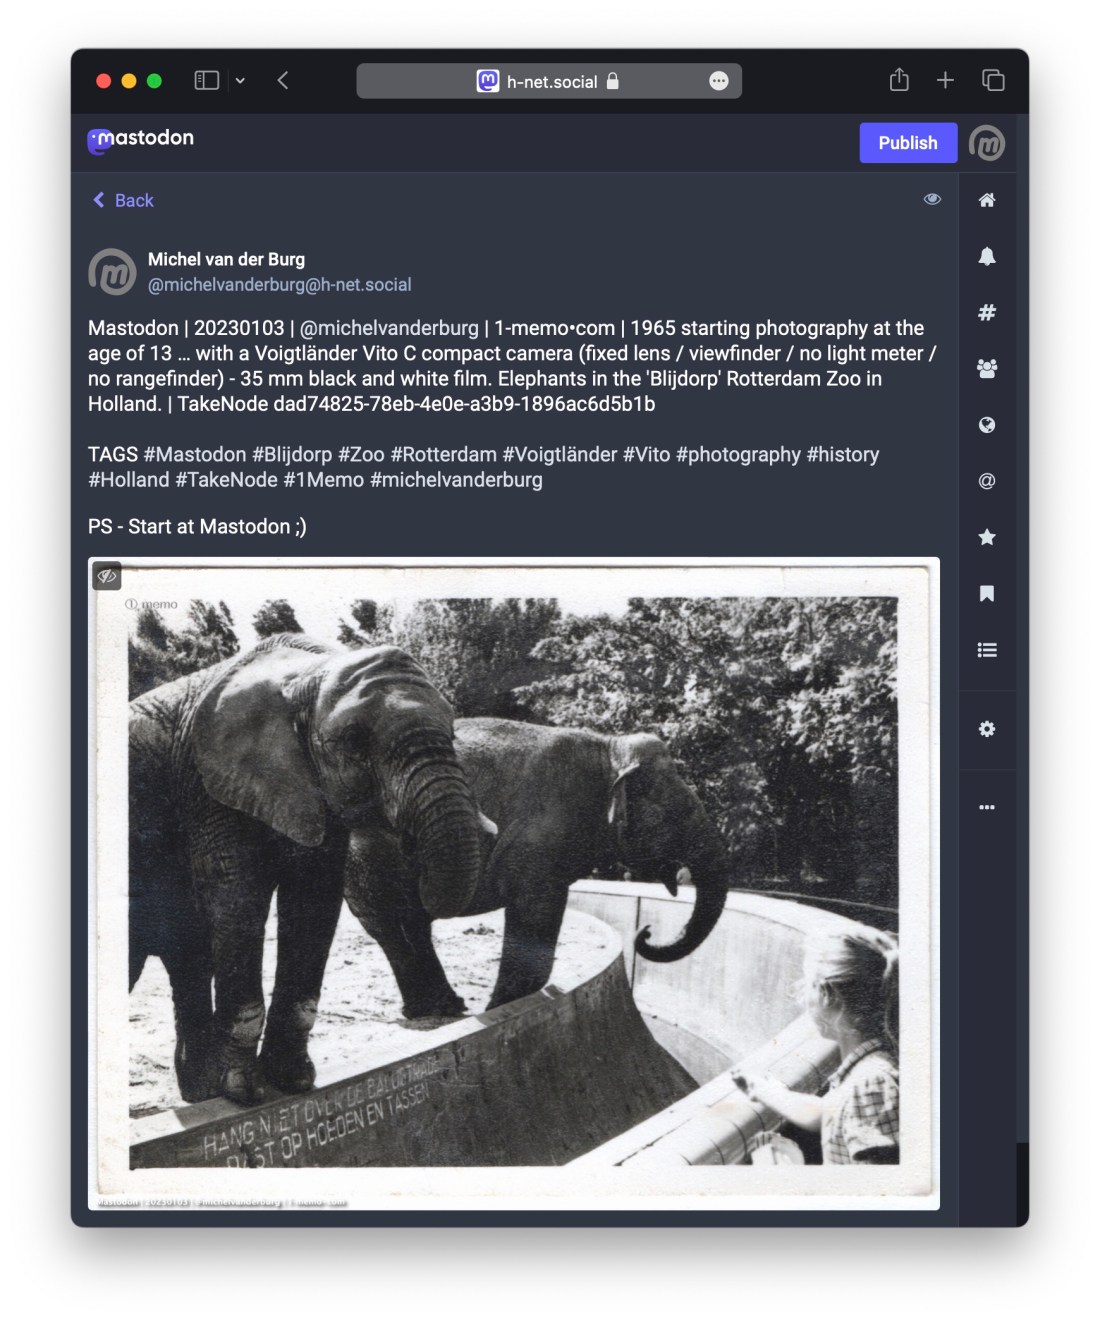Open the #Rotterdam hashtag link
1100x1321 pixels.
[x=443, y=454]
